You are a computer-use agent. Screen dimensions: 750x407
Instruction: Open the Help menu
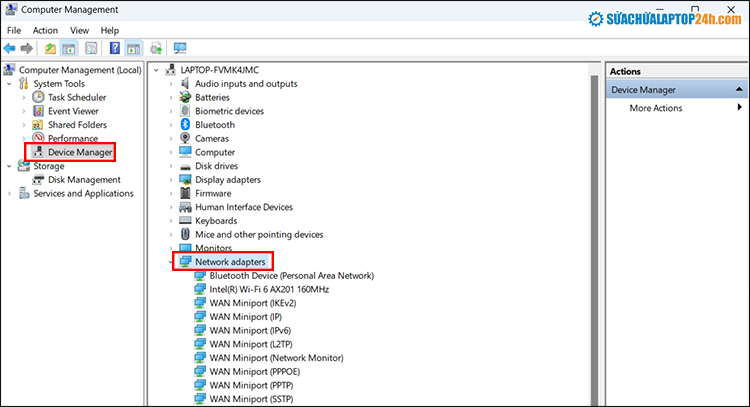(110, 30)
